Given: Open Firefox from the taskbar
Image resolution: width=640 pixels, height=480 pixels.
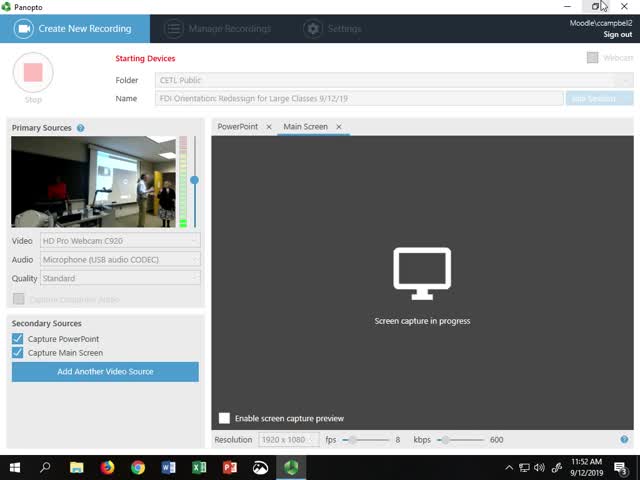Looking at the screenshot, I should pyautogui.click(x=107, y=467).
